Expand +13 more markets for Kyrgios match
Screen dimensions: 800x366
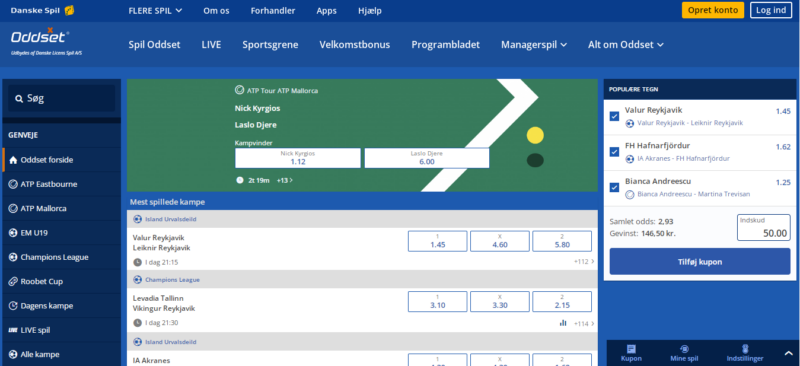pos(285,180)
